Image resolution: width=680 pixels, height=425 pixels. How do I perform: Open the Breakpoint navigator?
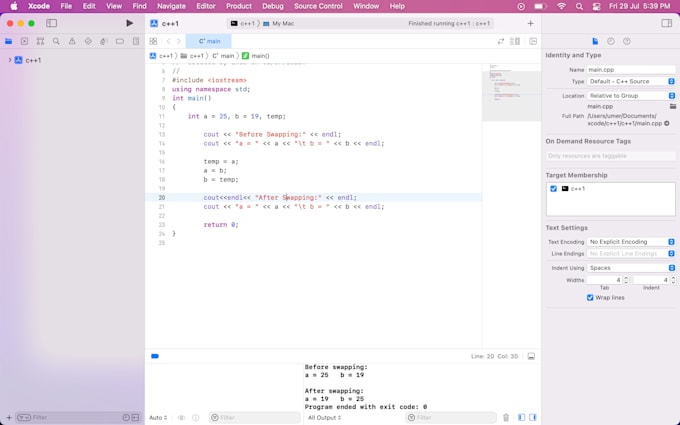coord(120,42)
